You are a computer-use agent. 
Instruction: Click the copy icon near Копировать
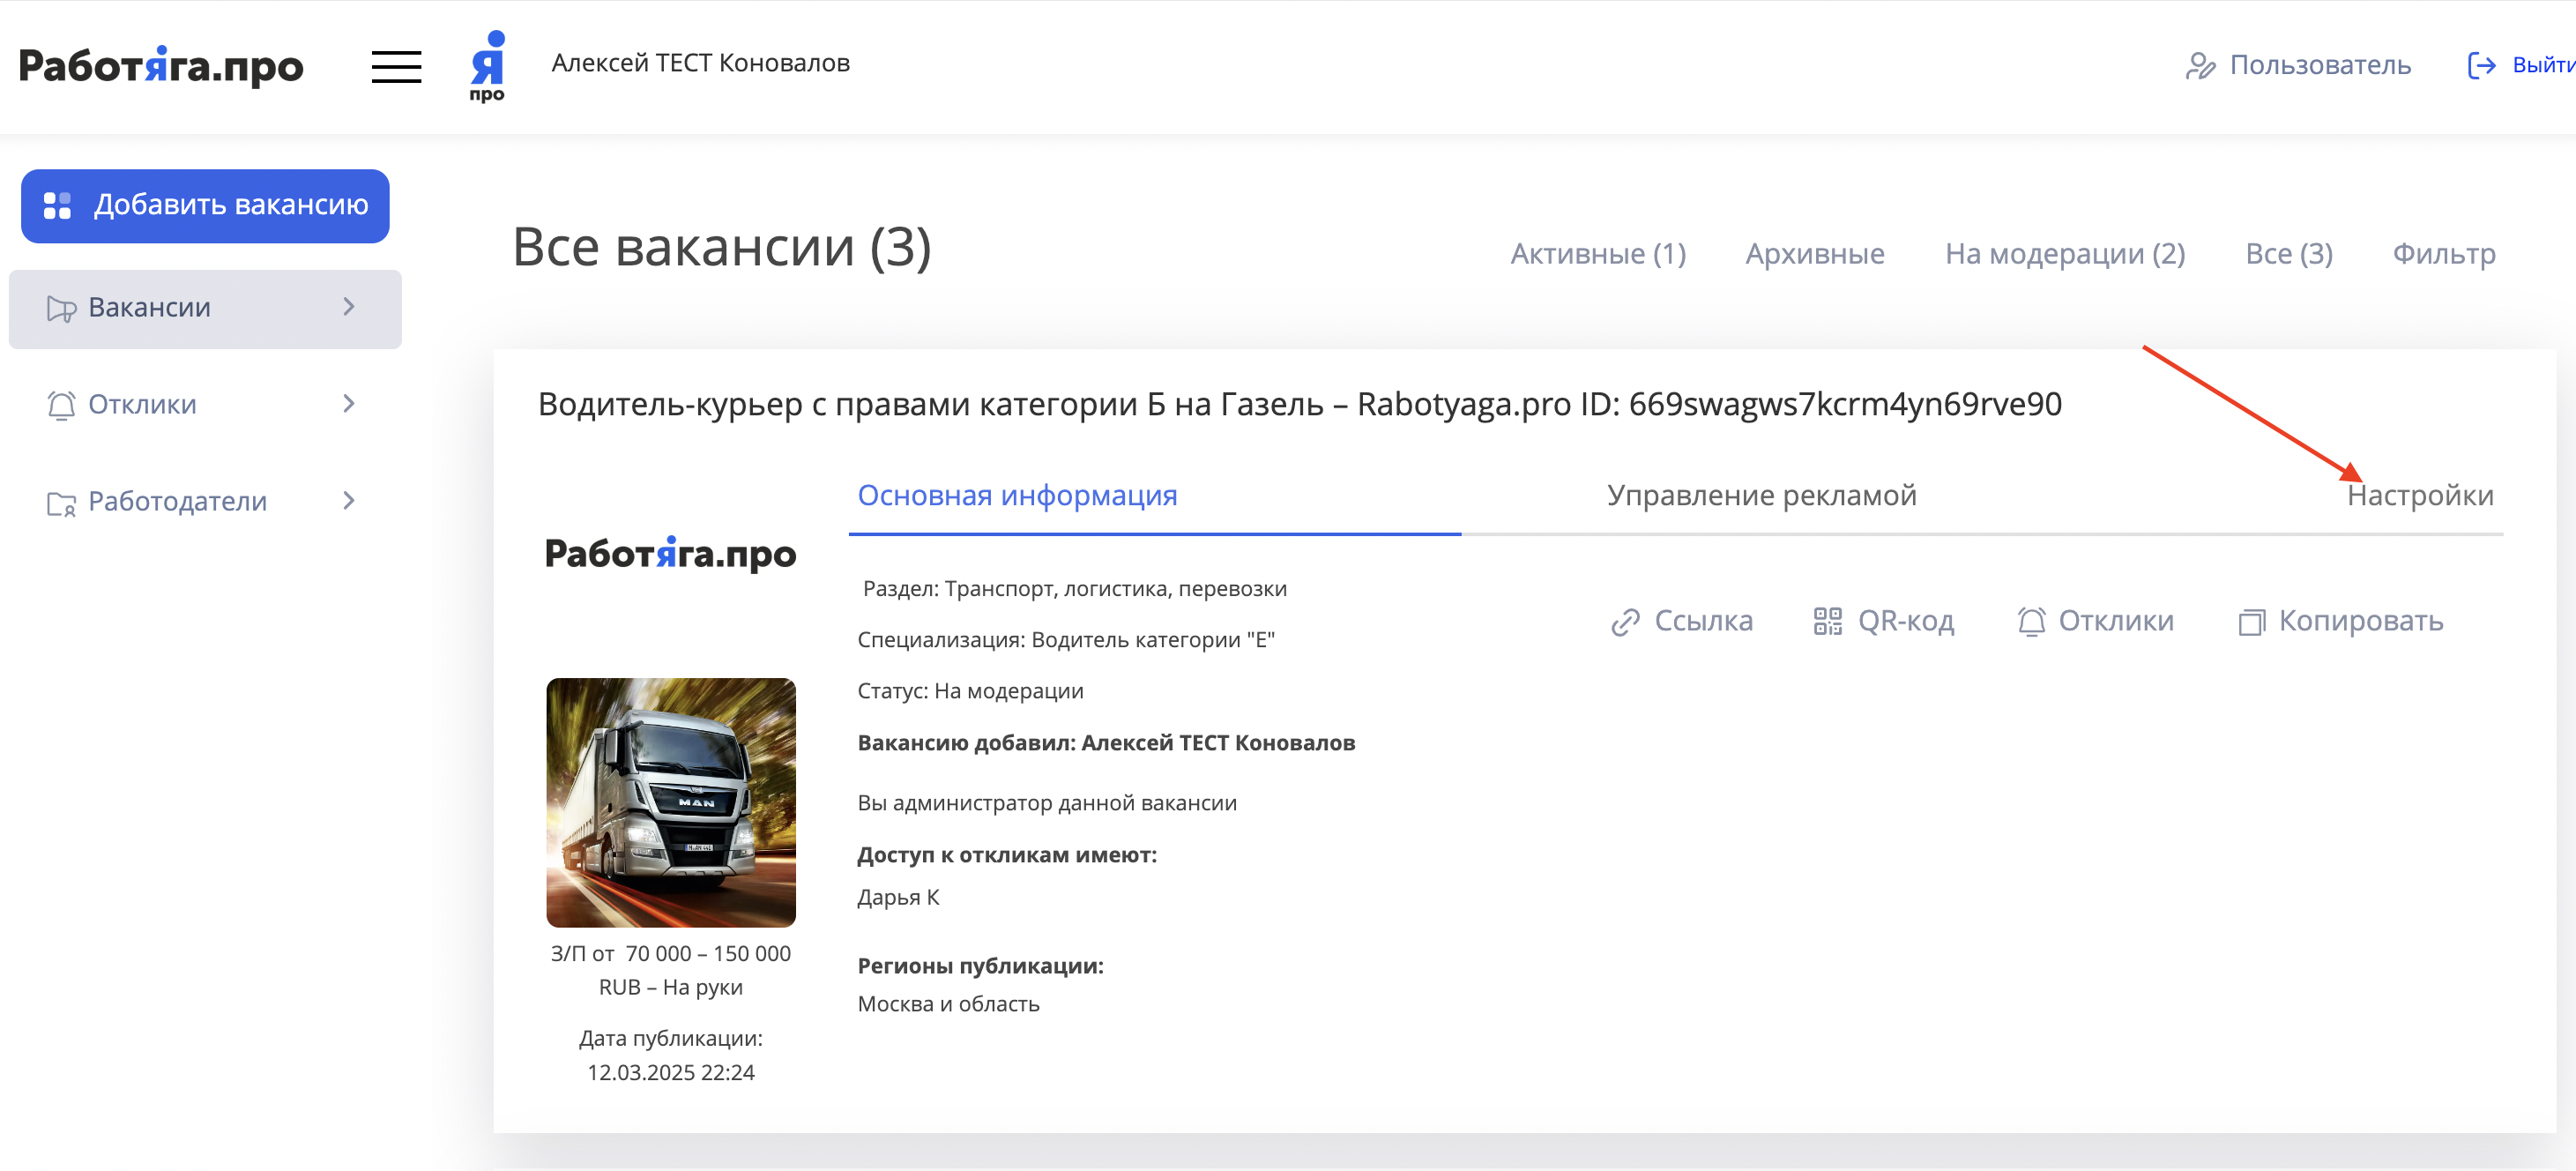pyautogui.click(x=2251, y=622)
